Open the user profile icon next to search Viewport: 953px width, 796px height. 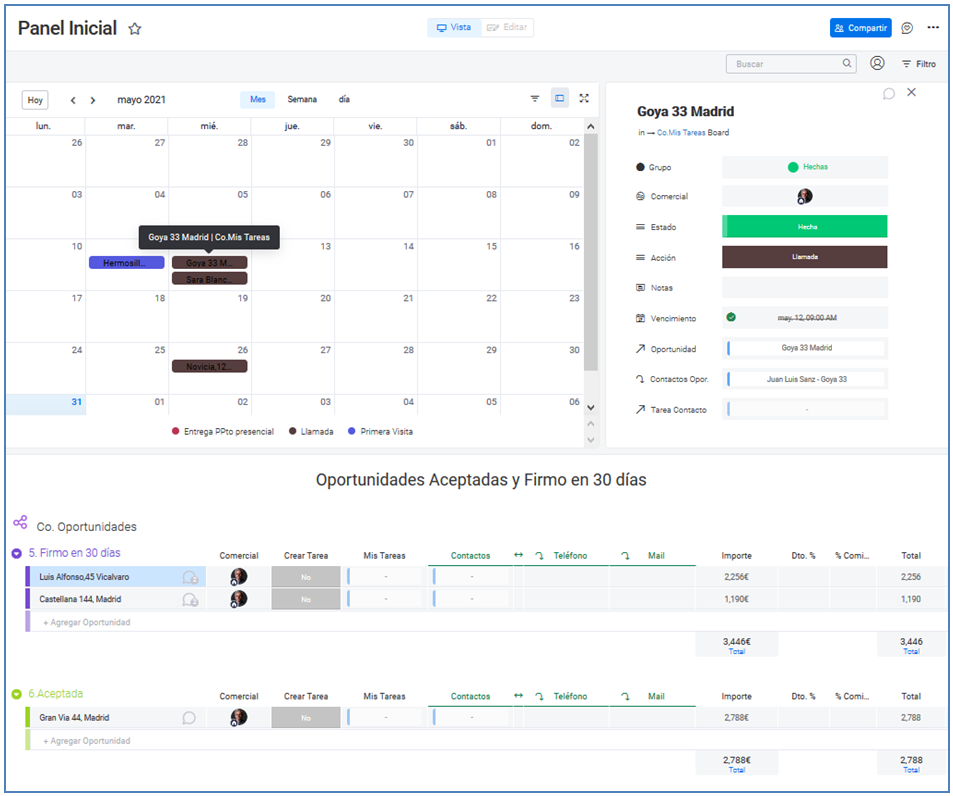point(877,63)
